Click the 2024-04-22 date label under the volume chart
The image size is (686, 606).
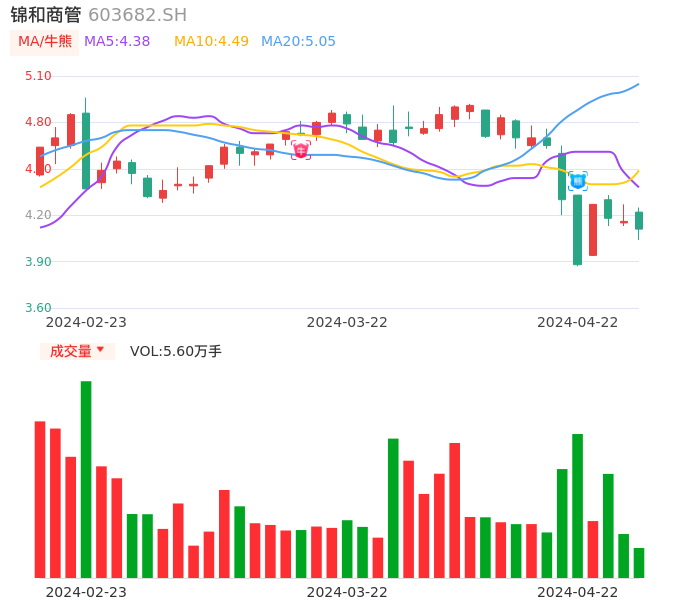[578, 592]
